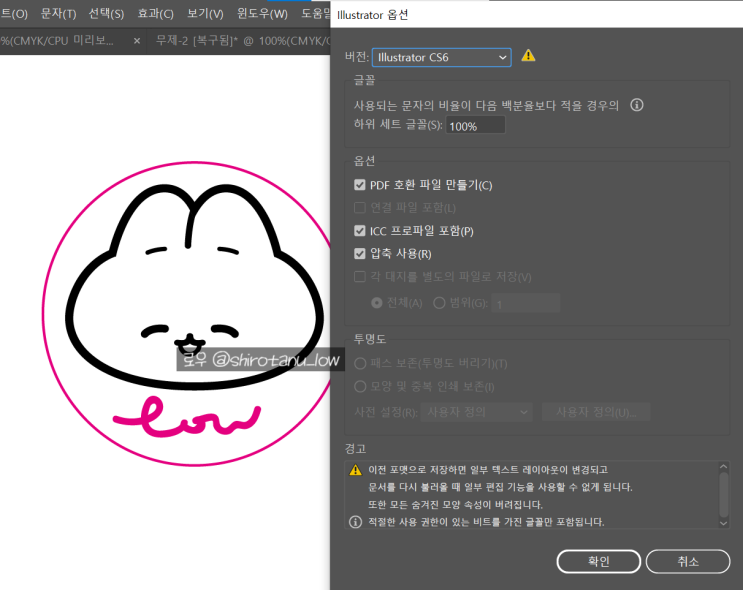The height and width of the screenshot is (590, 743).
Task: Click the 하위 세트 글꼴 100% field
Action: click(x=475, y=126)
